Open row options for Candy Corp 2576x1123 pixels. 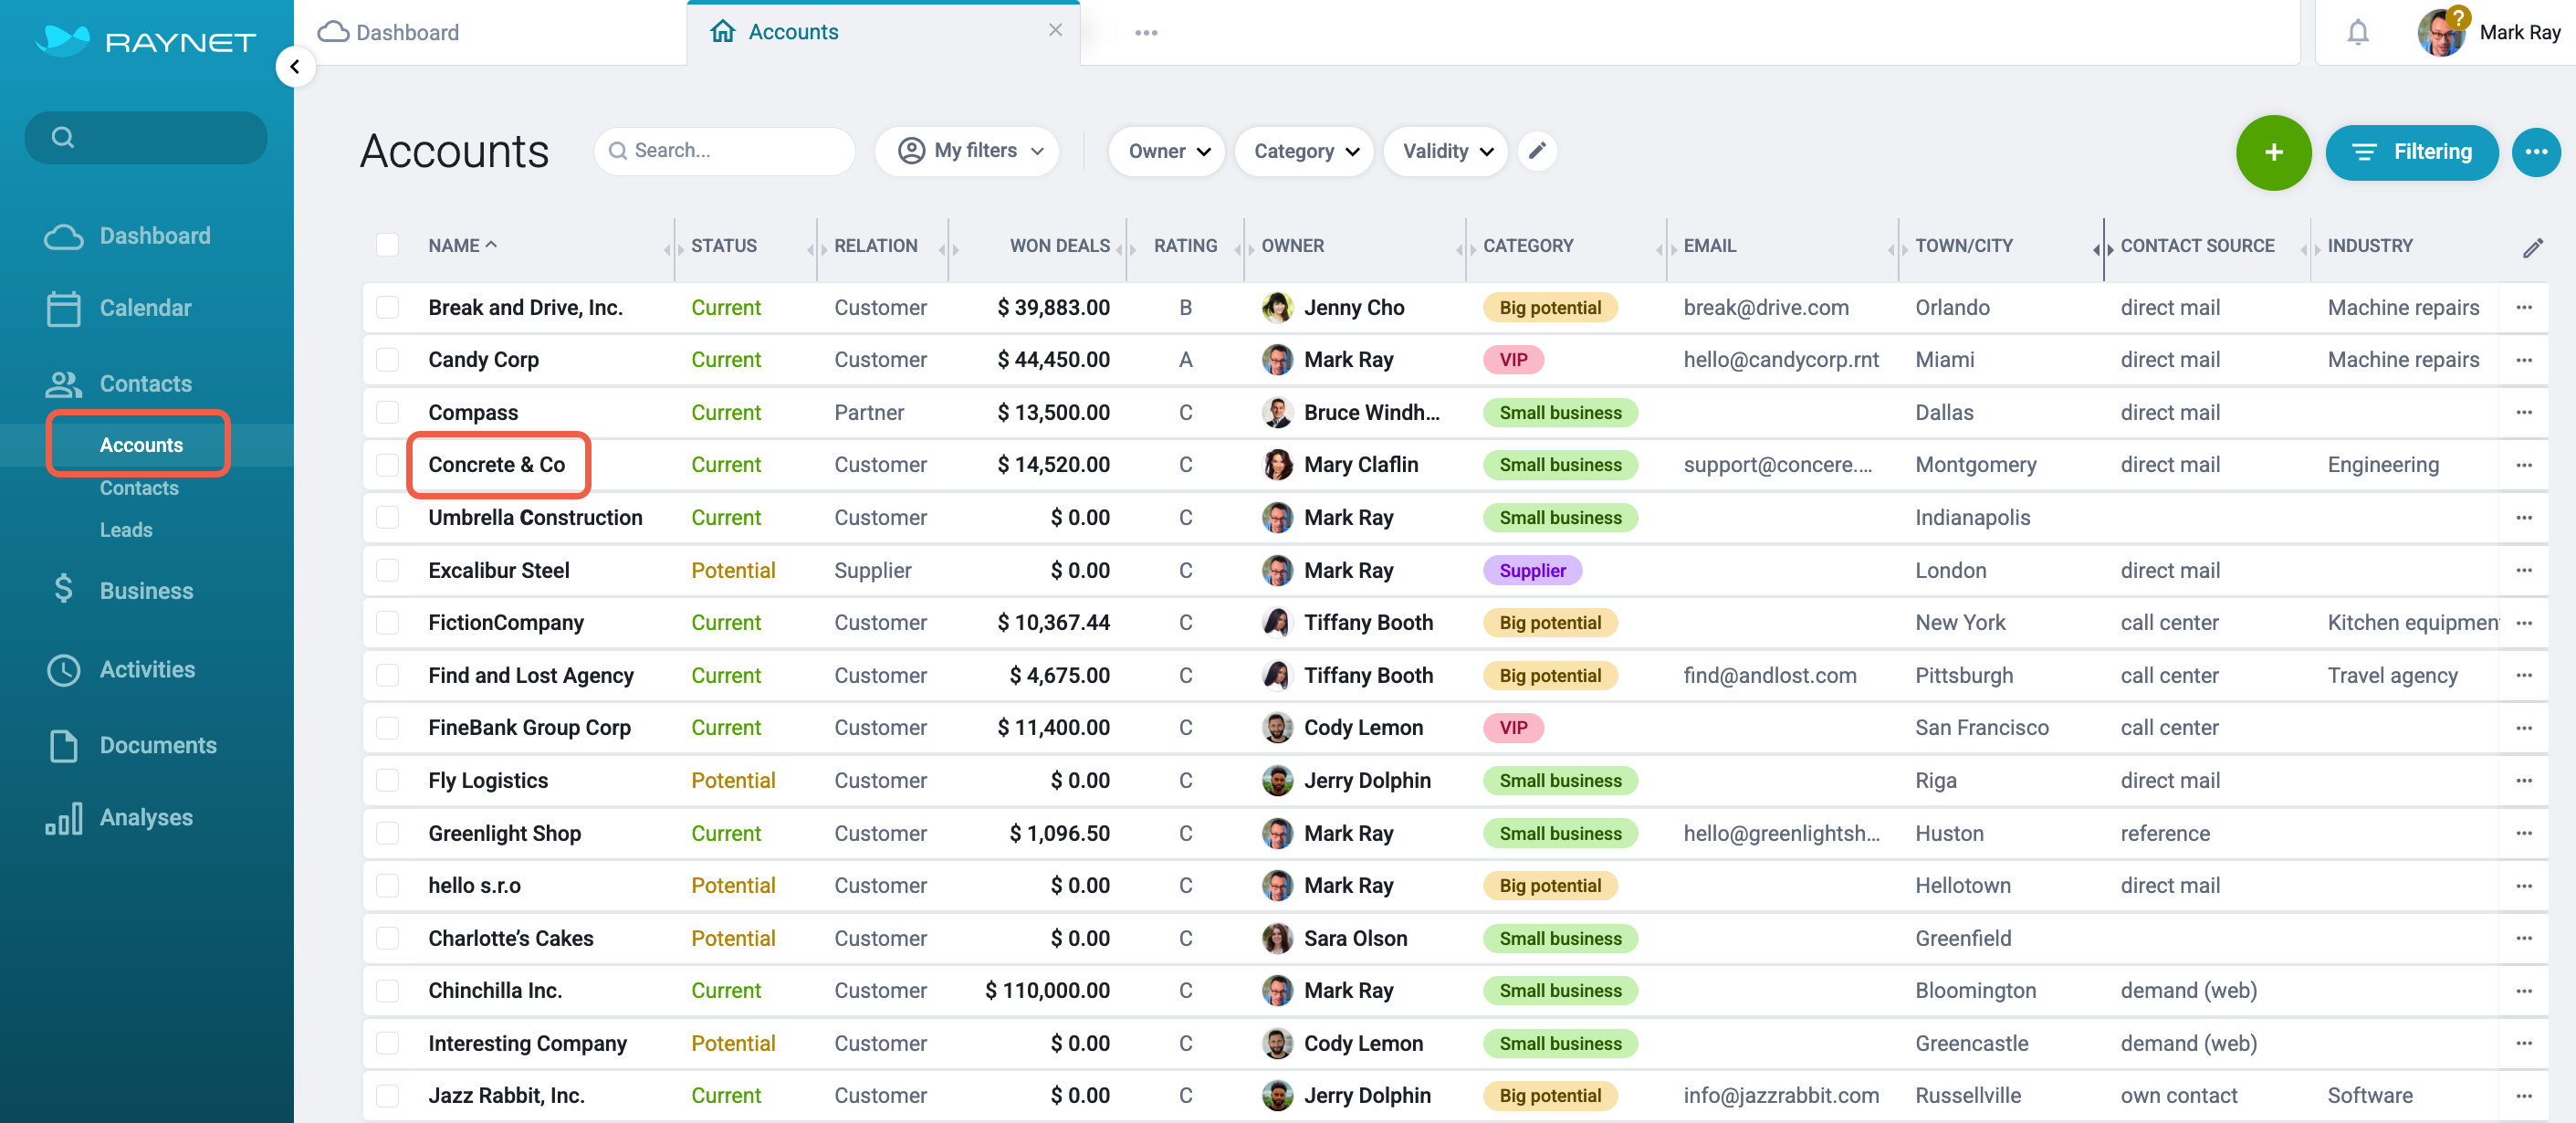coord(2523,360)
